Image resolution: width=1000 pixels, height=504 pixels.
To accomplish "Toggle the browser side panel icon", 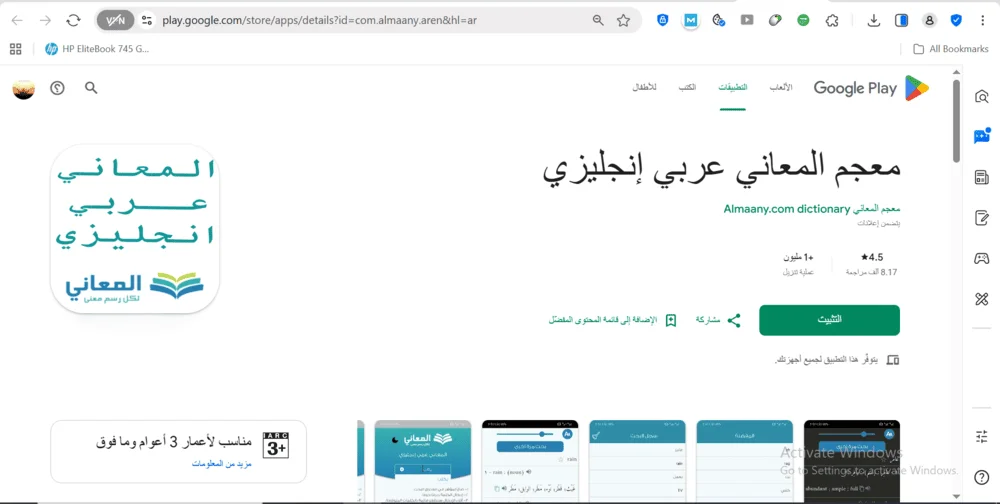I will 902,20.
